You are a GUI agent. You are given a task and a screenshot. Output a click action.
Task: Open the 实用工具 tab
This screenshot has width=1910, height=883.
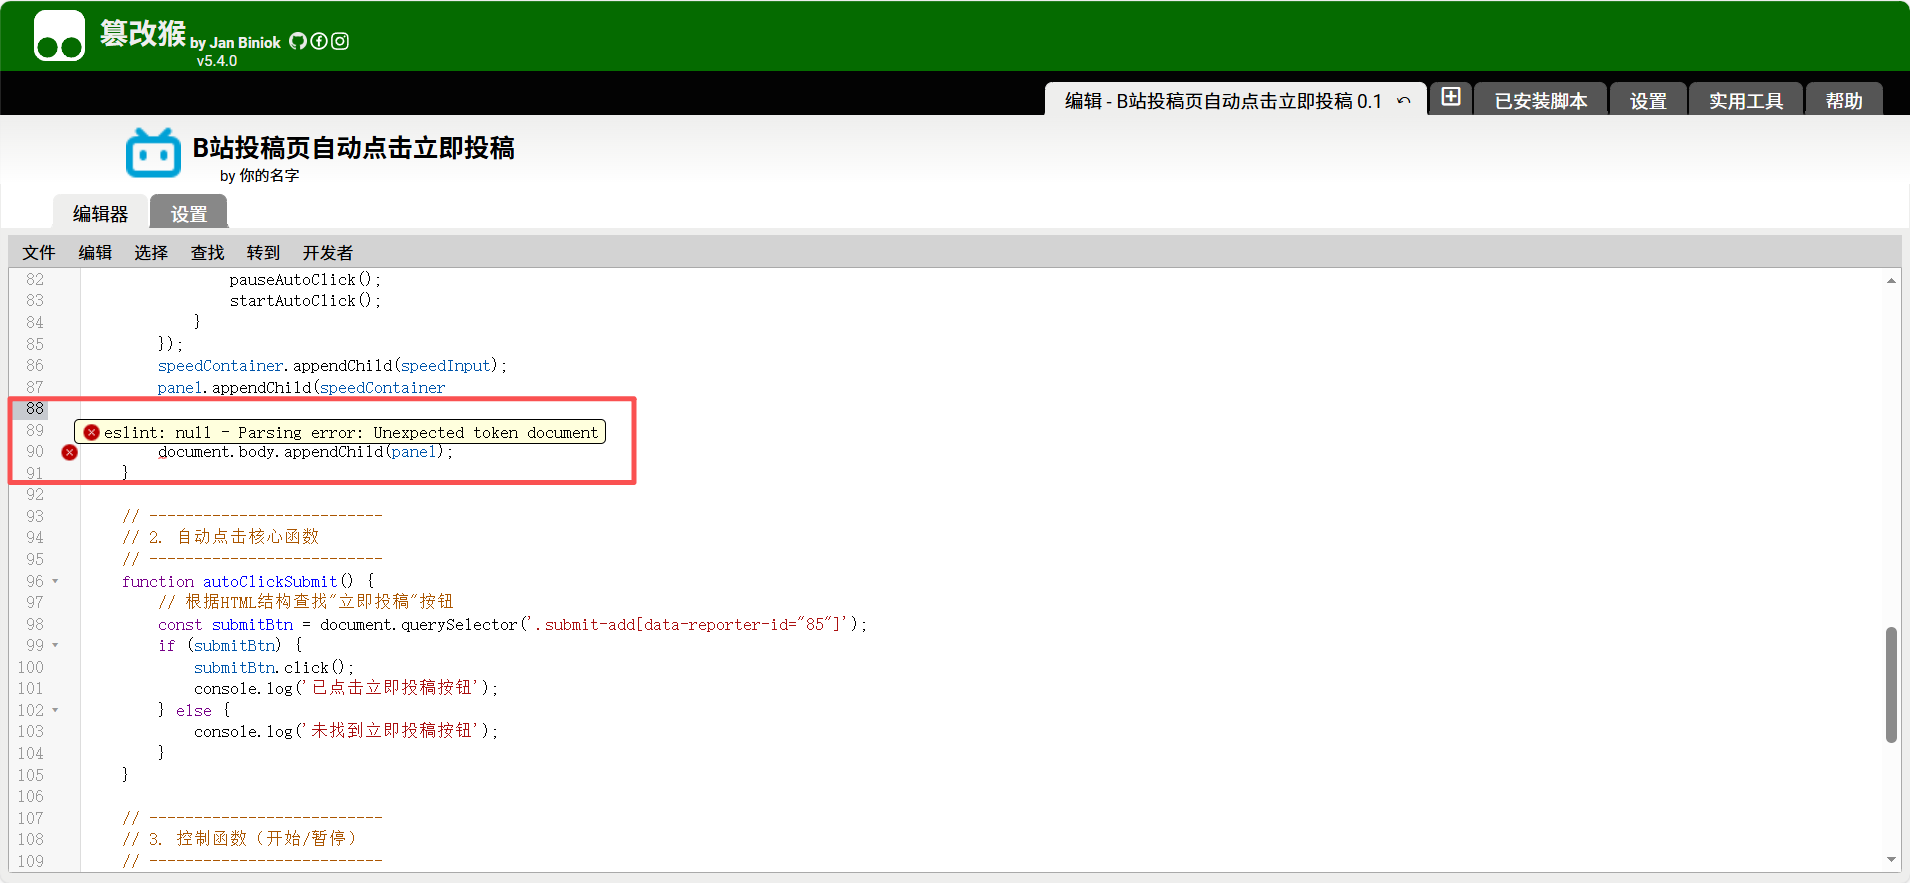(1745, 101)
